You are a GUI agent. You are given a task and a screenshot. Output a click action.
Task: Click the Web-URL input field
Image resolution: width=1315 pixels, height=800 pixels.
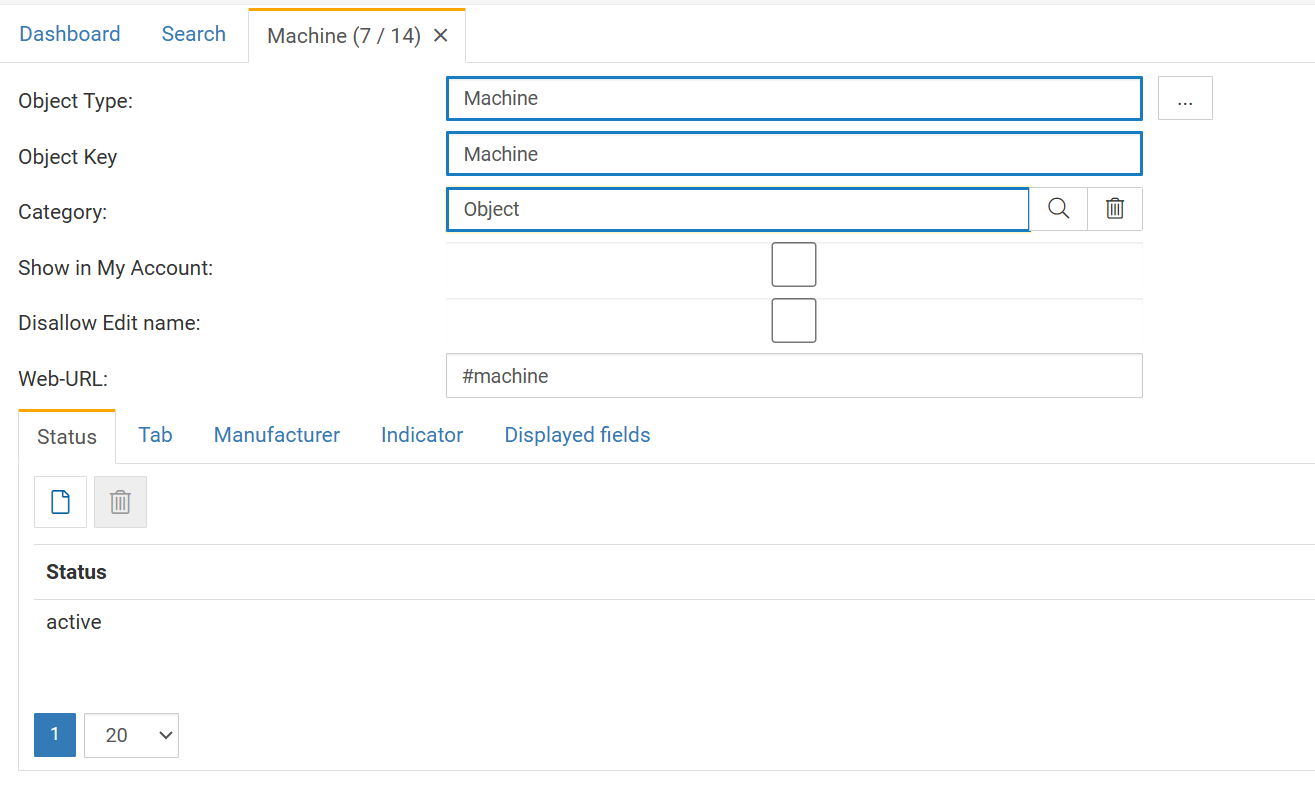794,376
